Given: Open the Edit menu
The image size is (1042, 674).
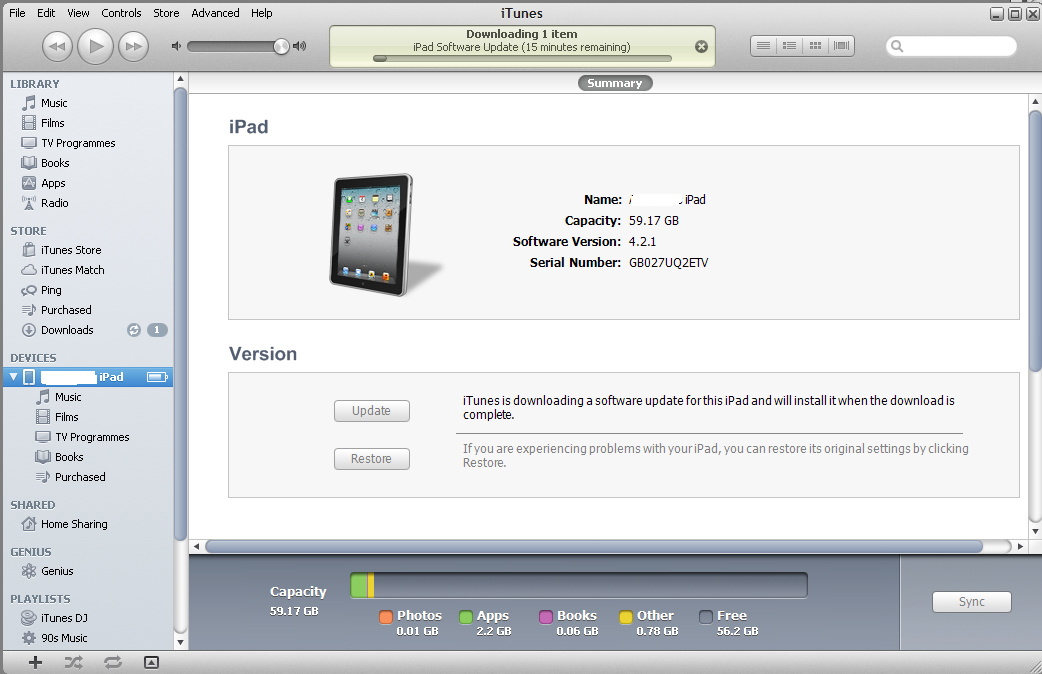Looking at the screenshot, I should coord(46,13).
